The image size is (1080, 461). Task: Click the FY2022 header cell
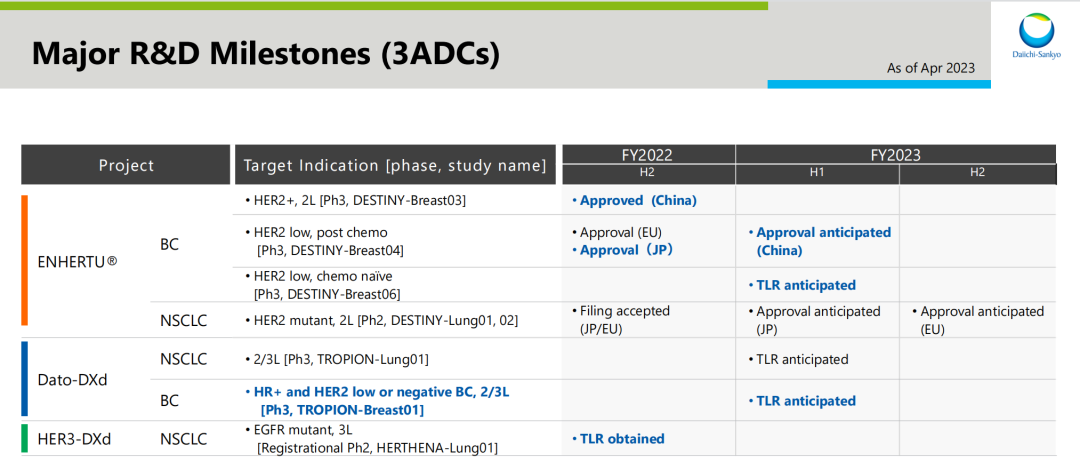click(x=648, y=155)
